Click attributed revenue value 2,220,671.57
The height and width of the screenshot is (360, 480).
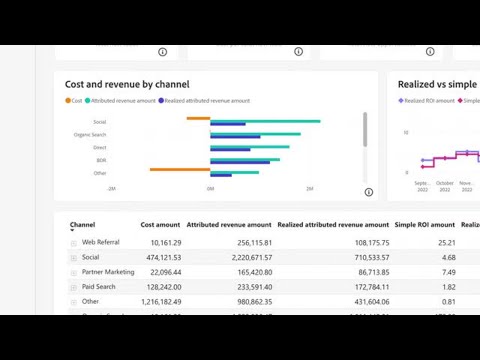click(252, 257)
